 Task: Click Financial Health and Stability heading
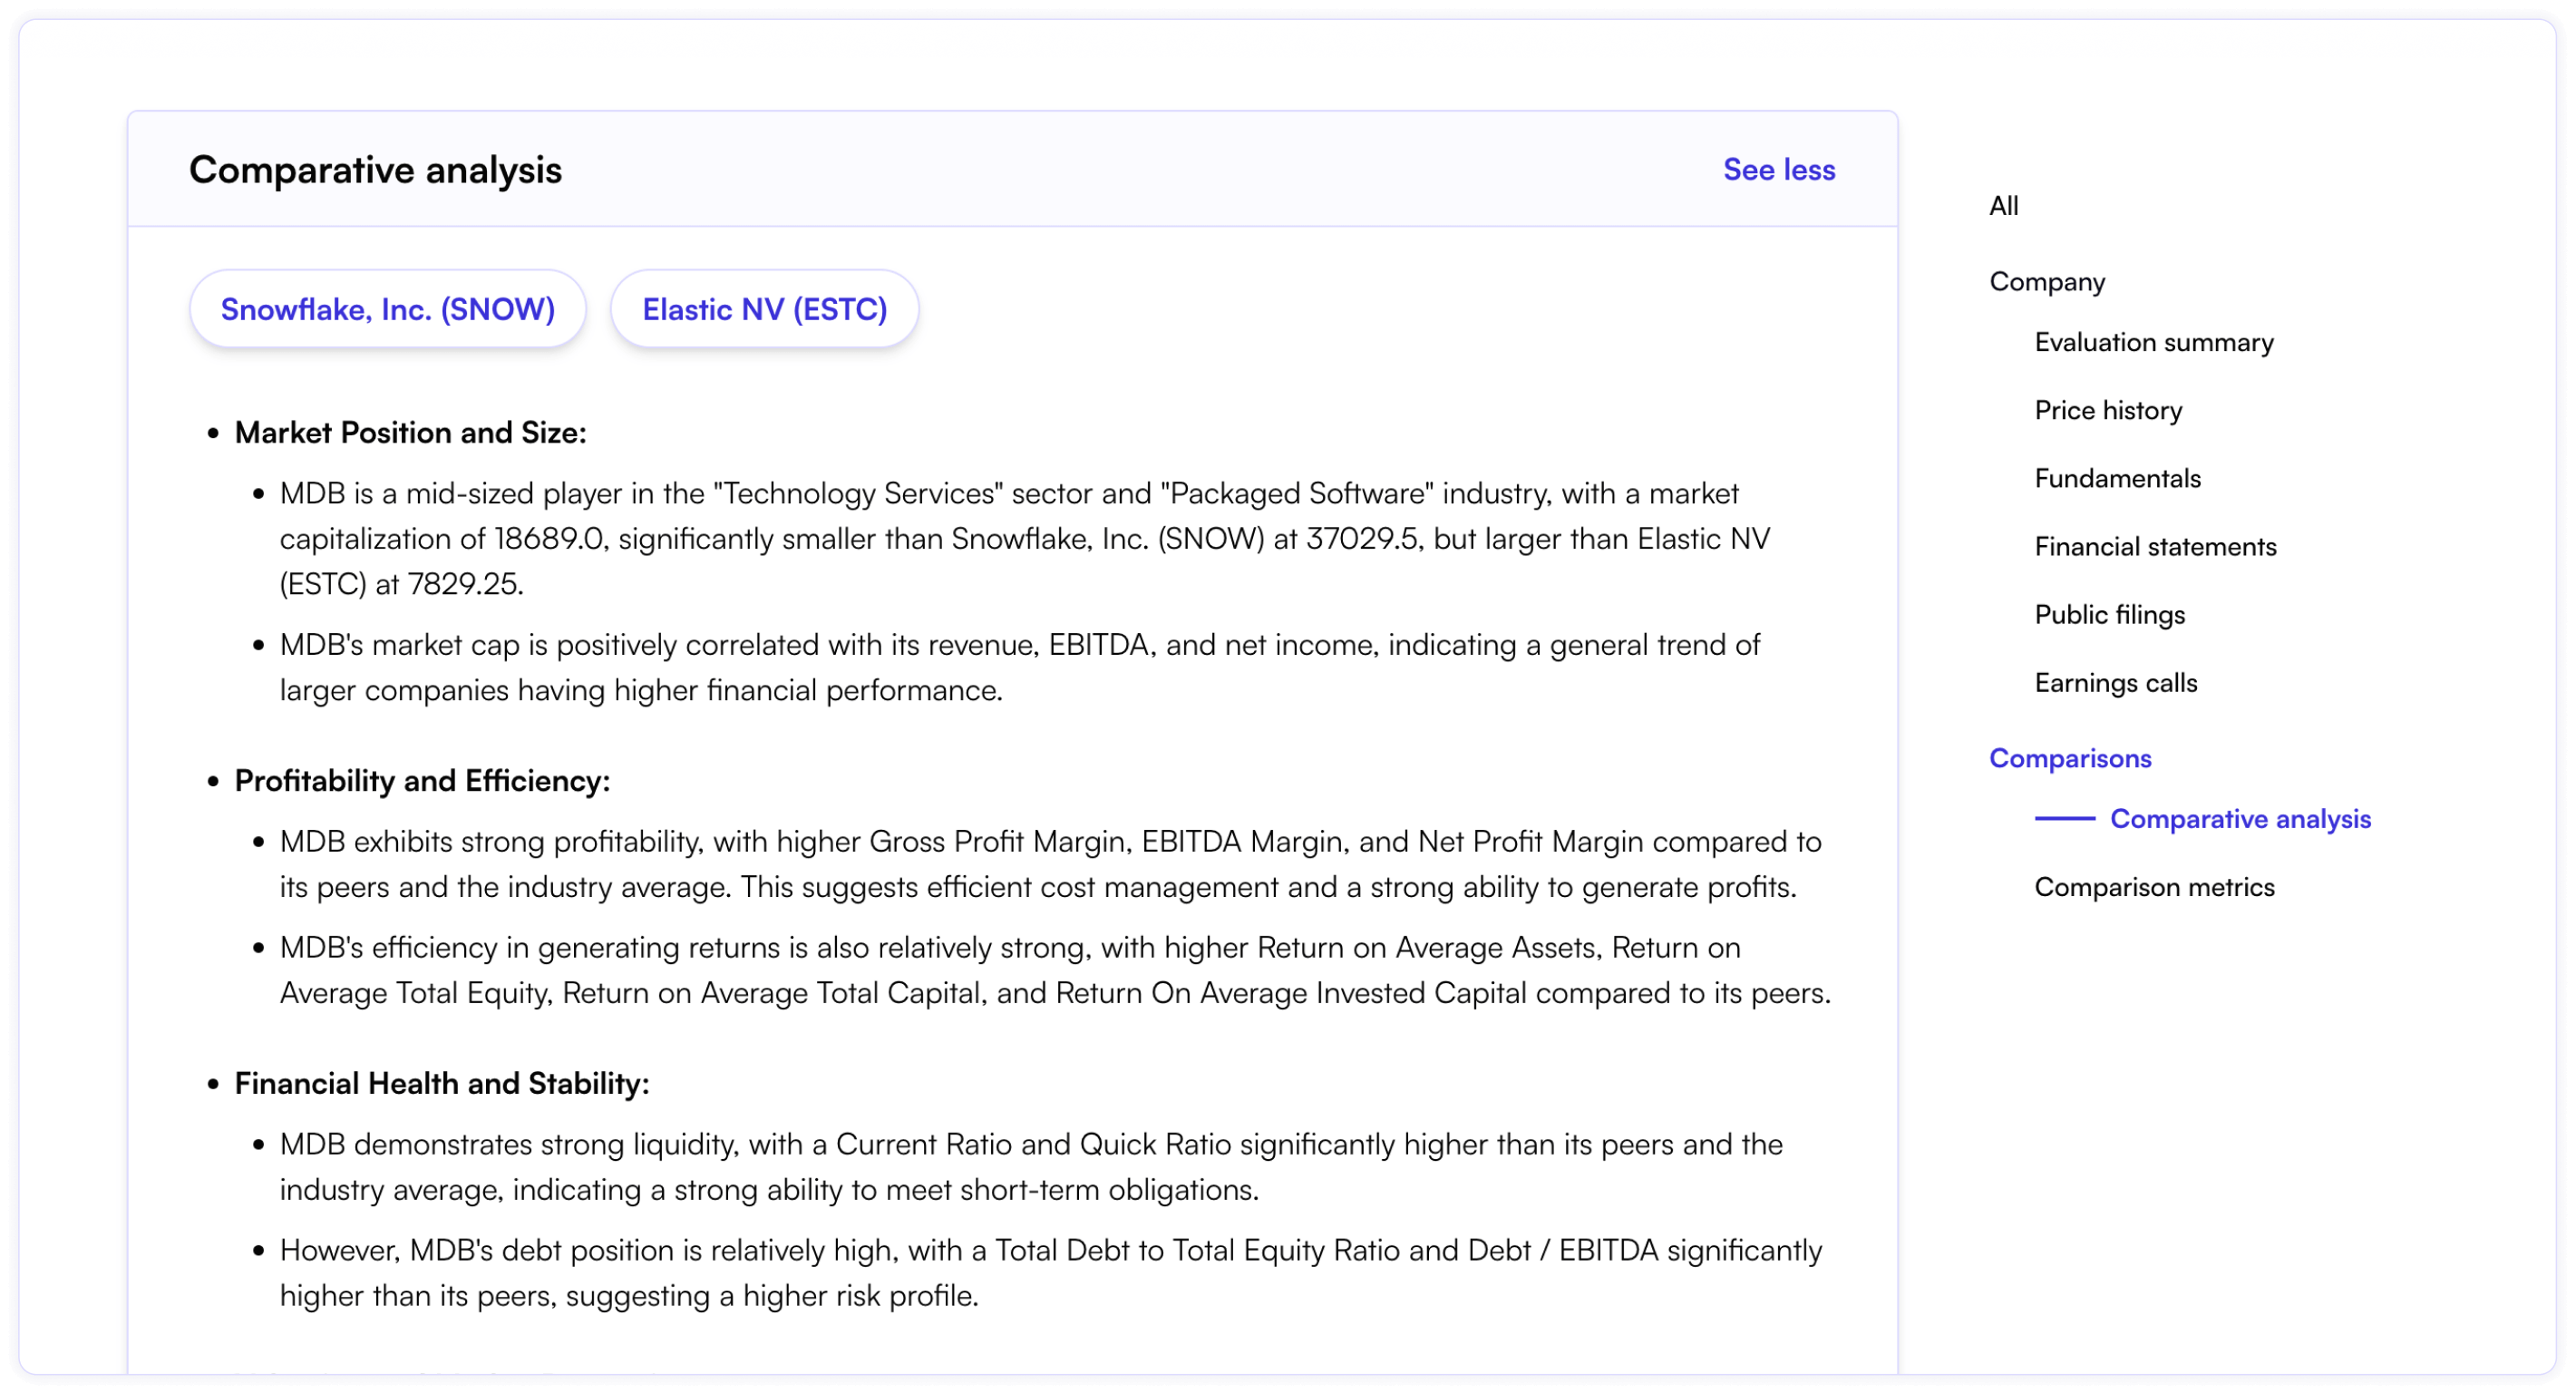(441, 1084)
